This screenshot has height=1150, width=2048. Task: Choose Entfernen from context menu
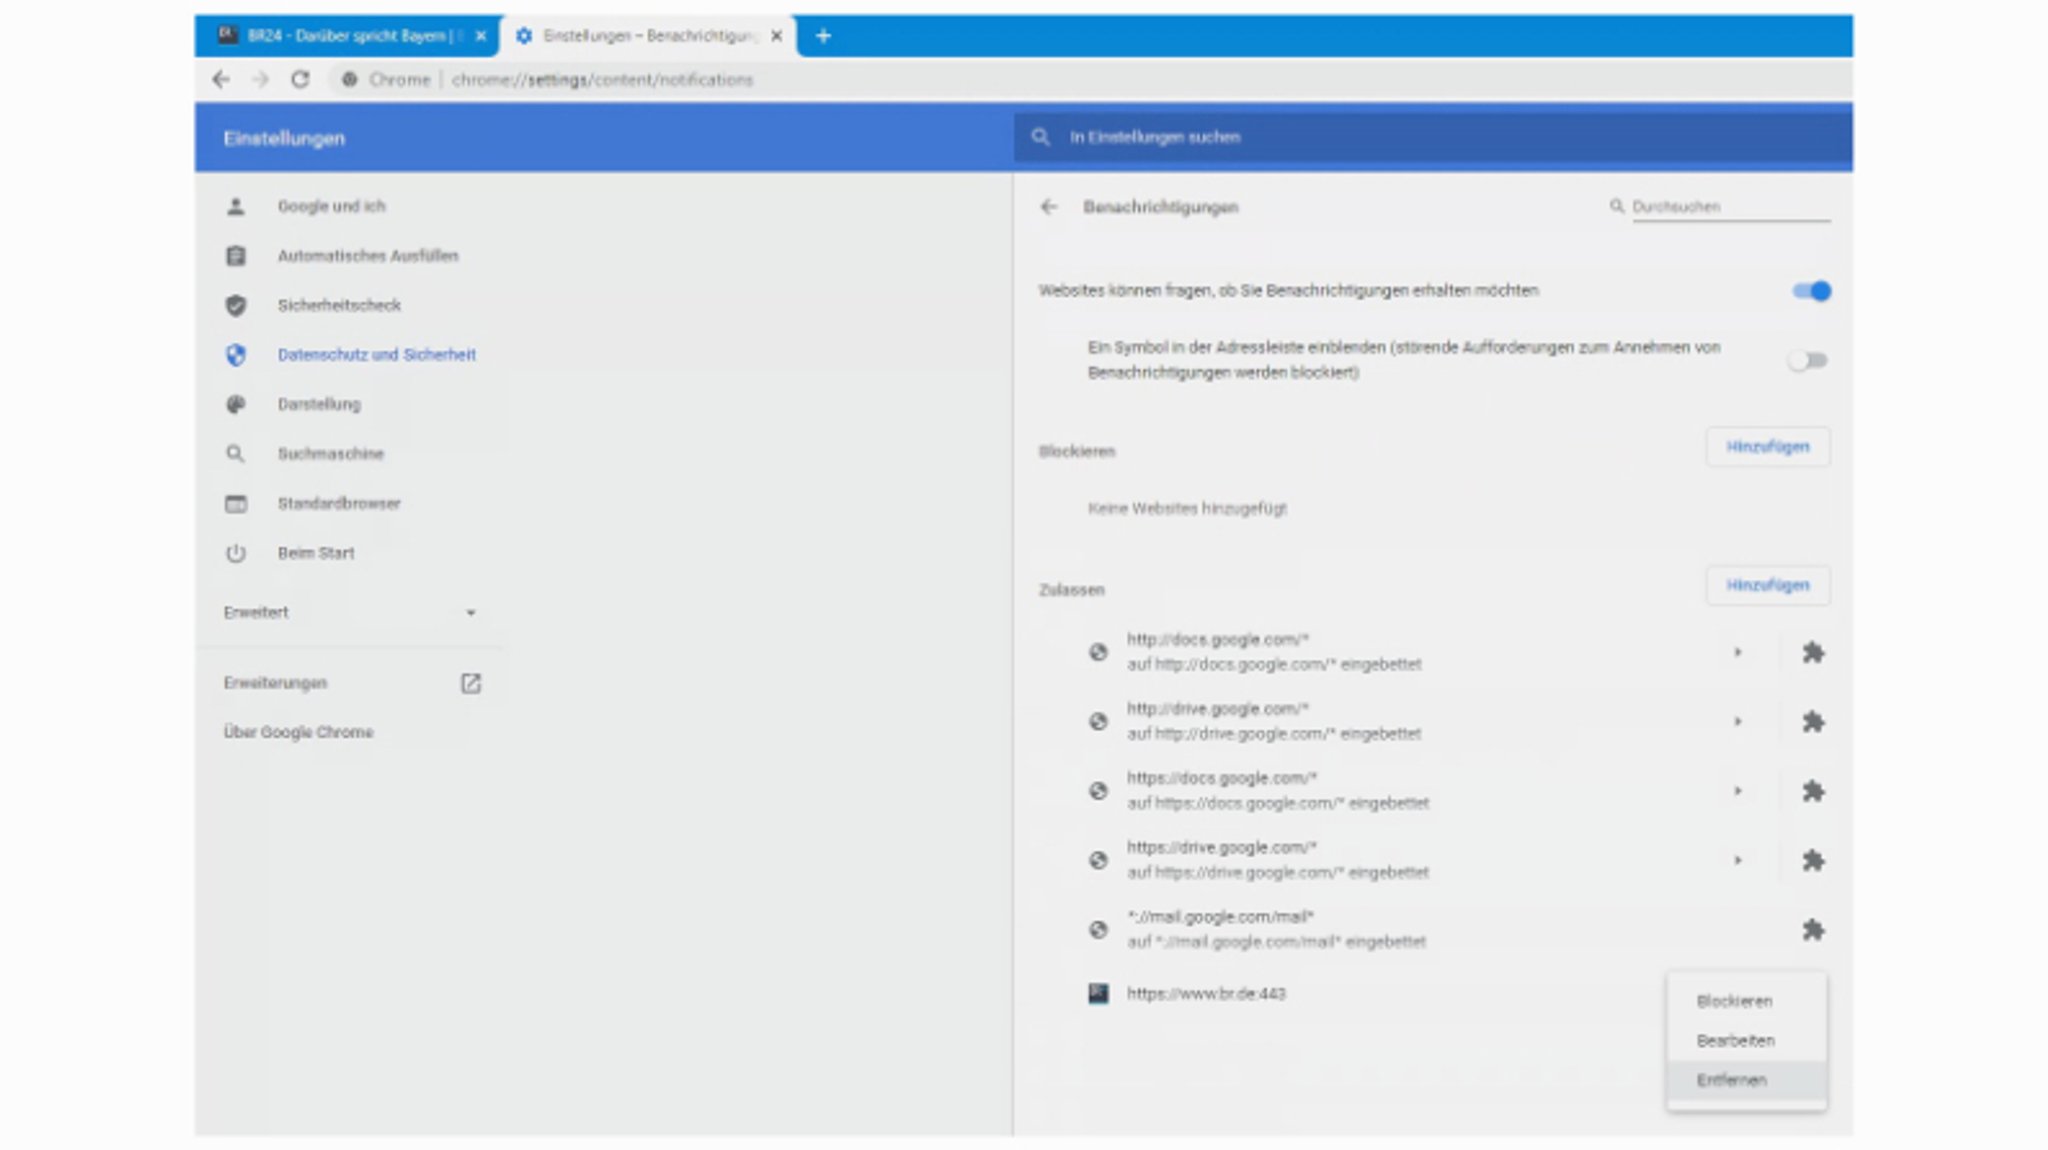click(1746, 1080)
